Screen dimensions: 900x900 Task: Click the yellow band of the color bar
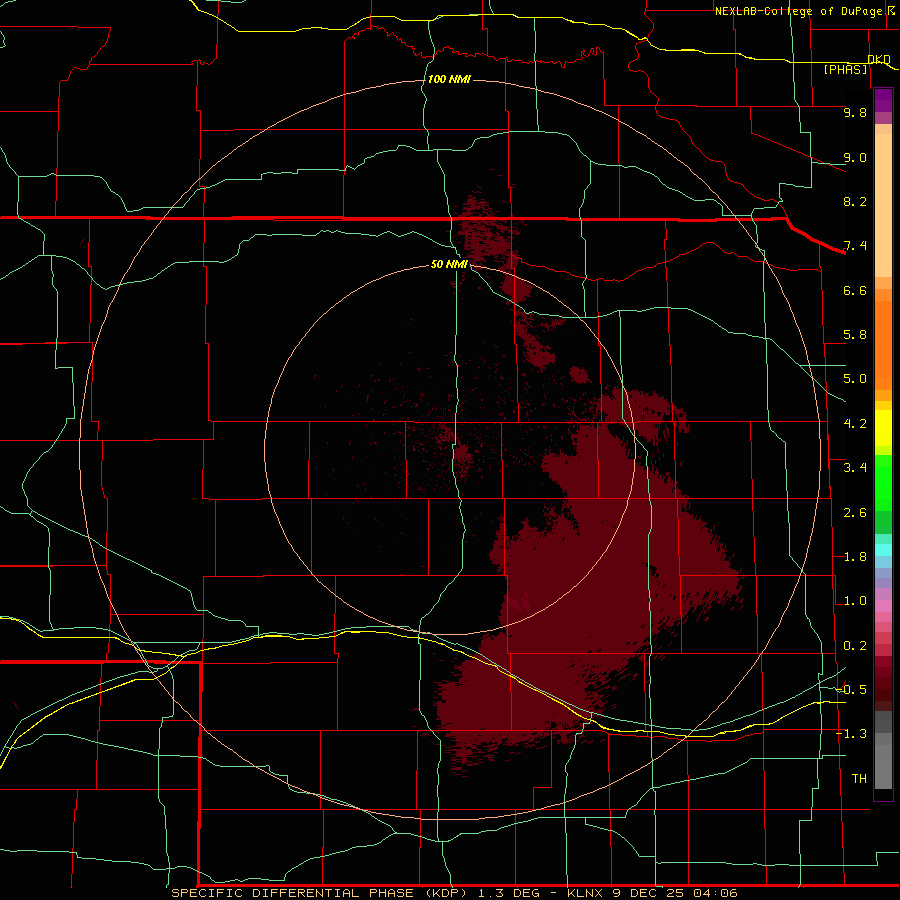883,428
